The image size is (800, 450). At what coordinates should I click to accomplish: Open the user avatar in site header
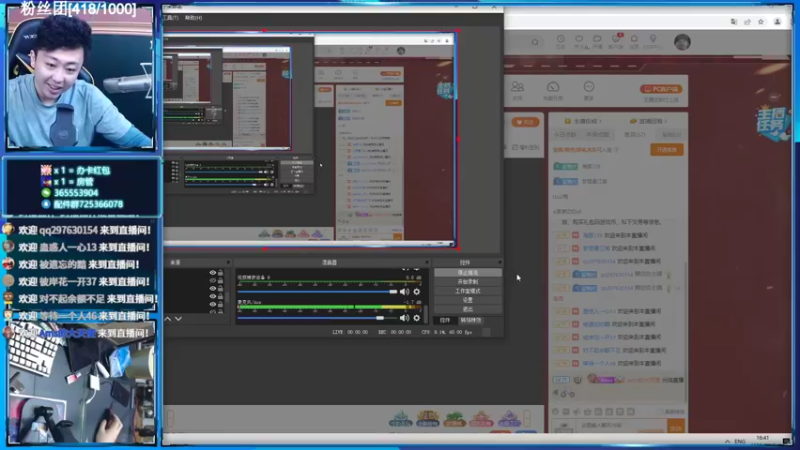pyautogui.click(x=682, y=42)
